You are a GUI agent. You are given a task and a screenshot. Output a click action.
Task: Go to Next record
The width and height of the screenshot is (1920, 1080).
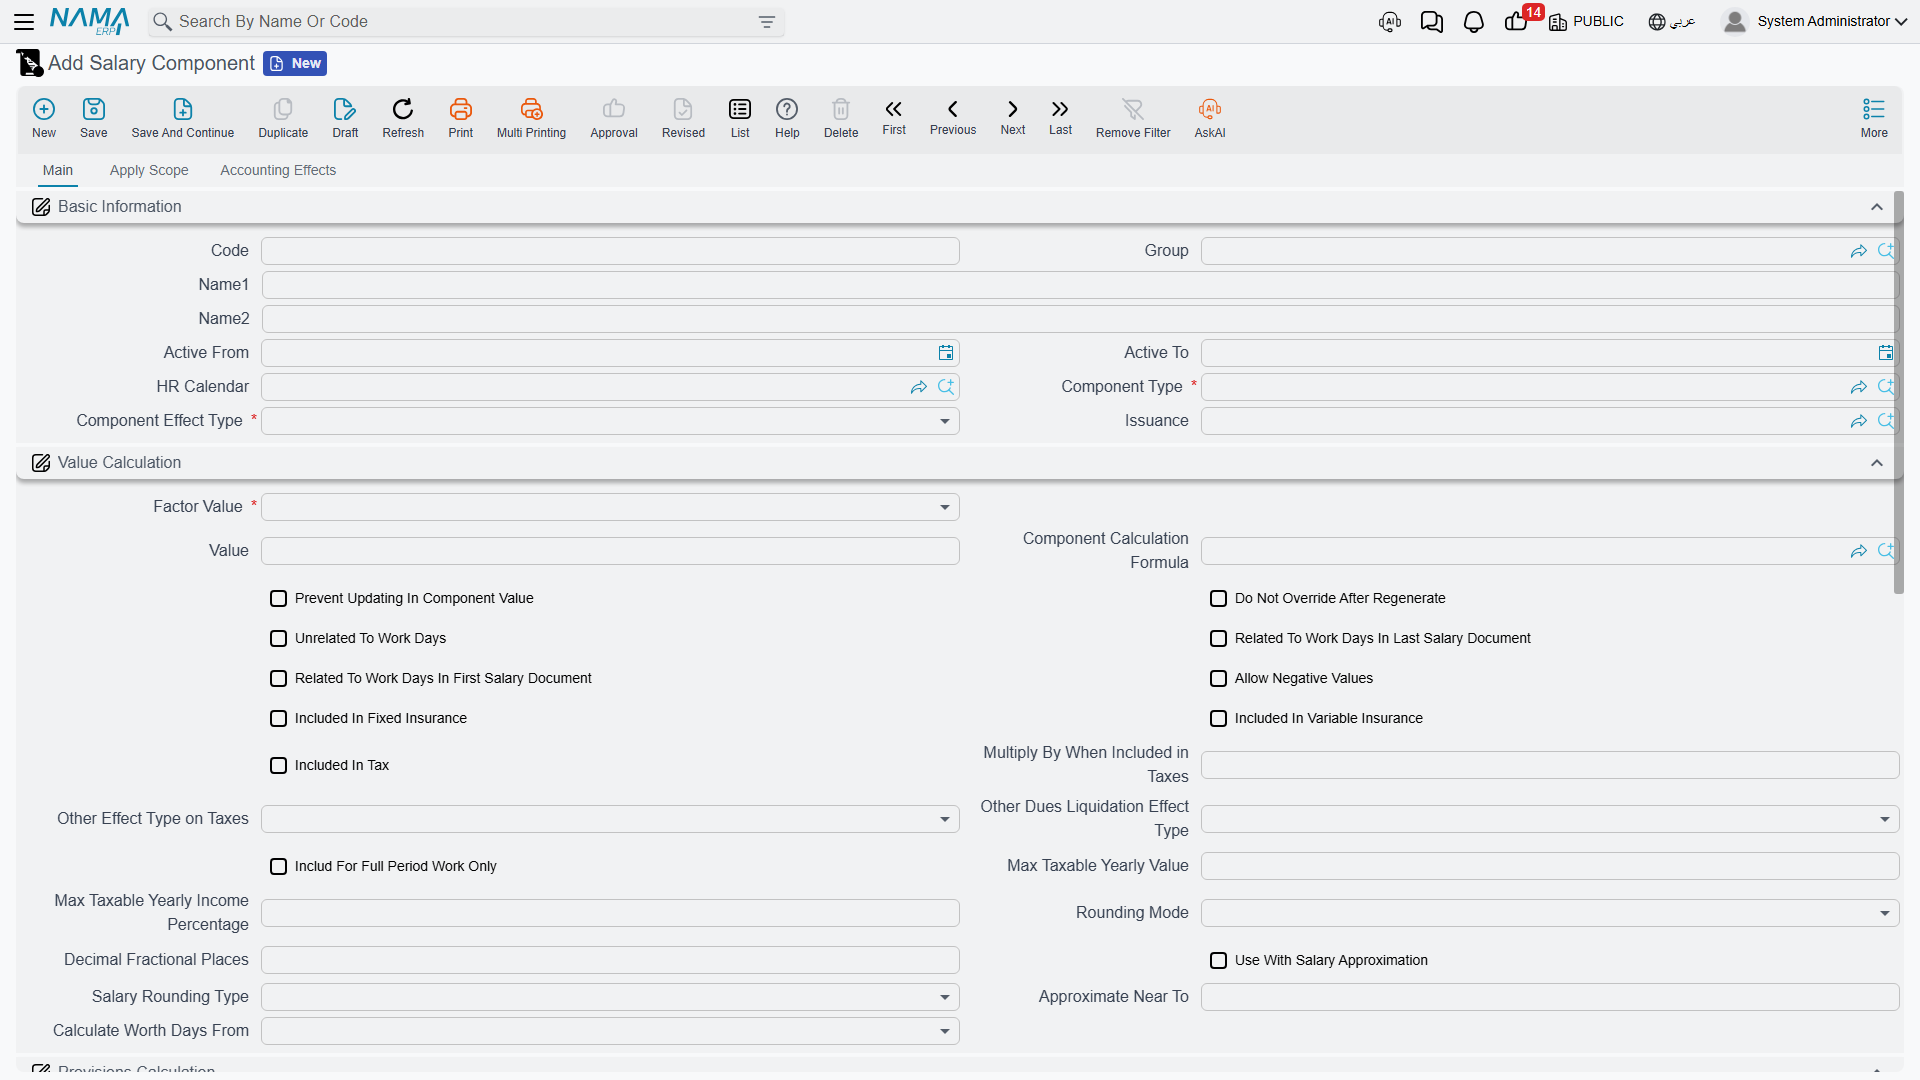pos(1013,116)
